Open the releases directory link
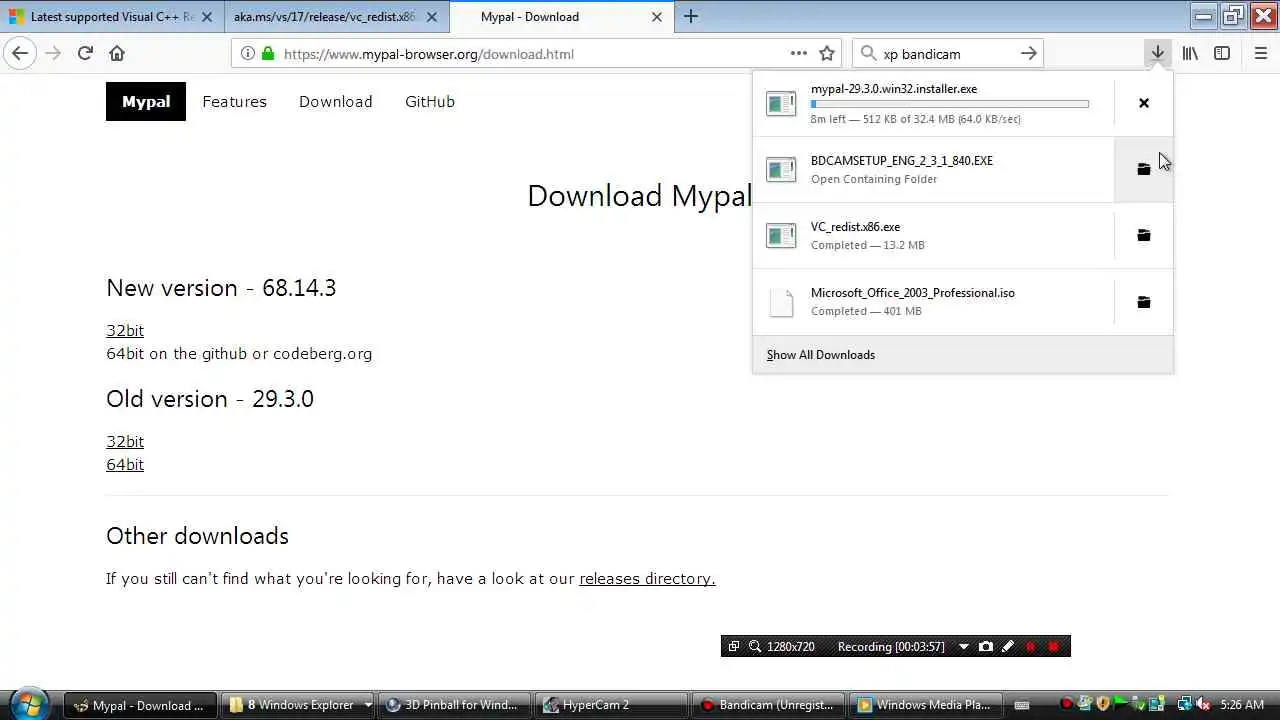Screen dimensions: 1280x720 tap(647, 578)
